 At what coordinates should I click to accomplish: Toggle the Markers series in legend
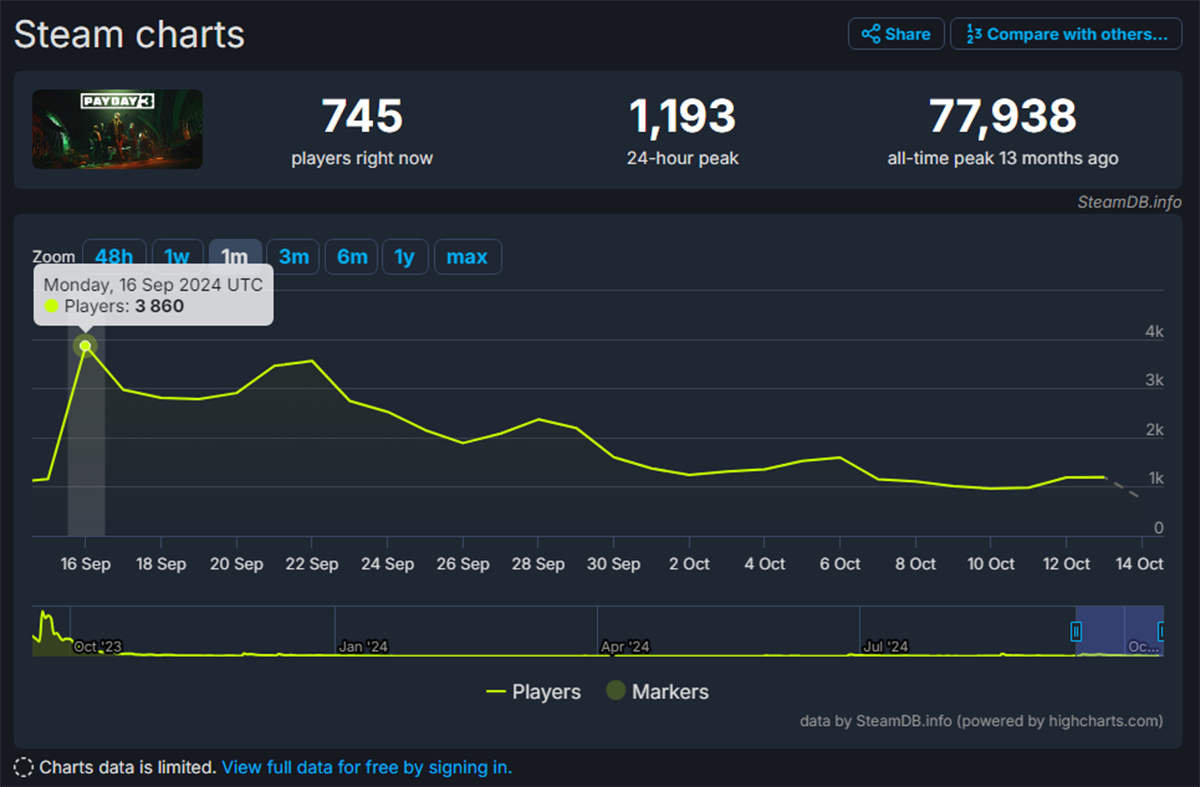point(657,692)
